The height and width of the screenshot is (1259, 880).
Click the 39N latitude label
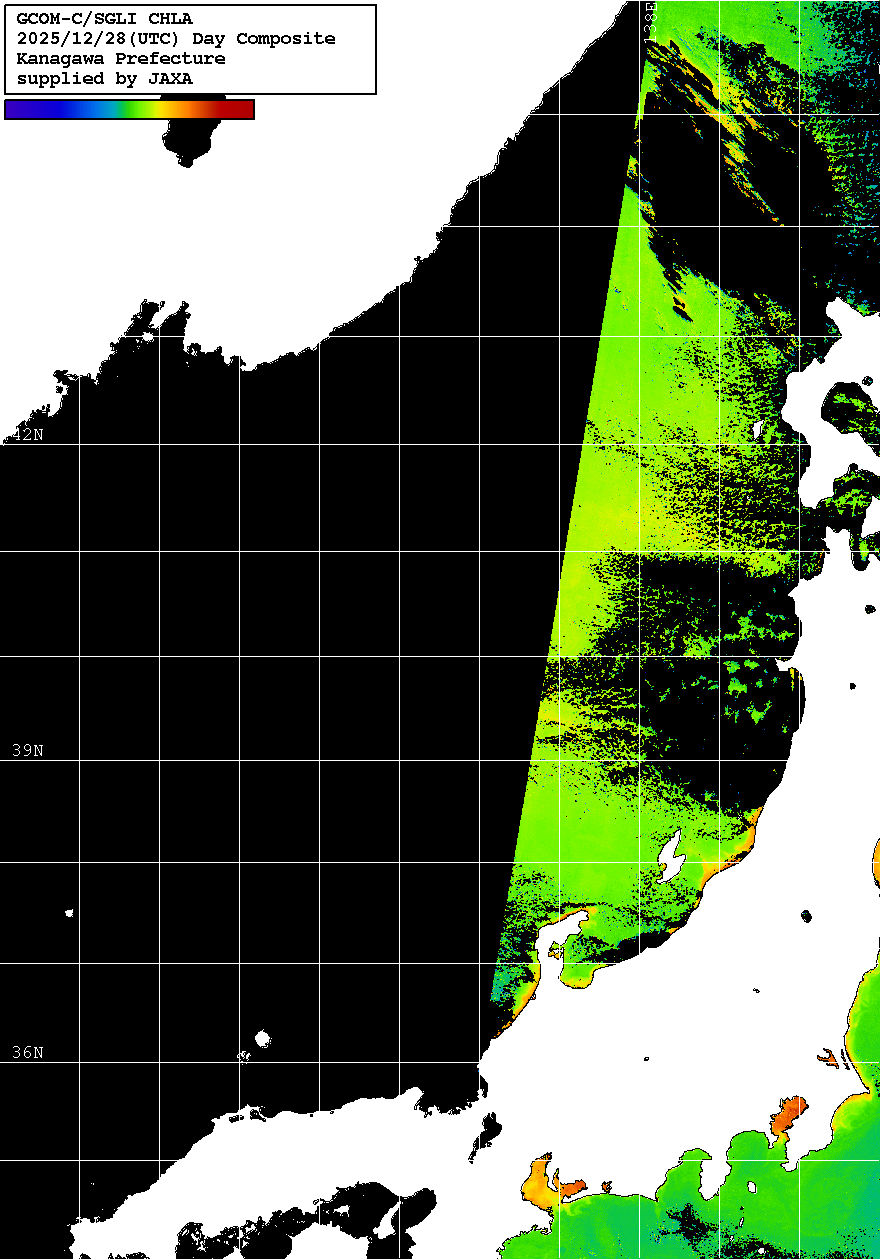tap(28, 750)
